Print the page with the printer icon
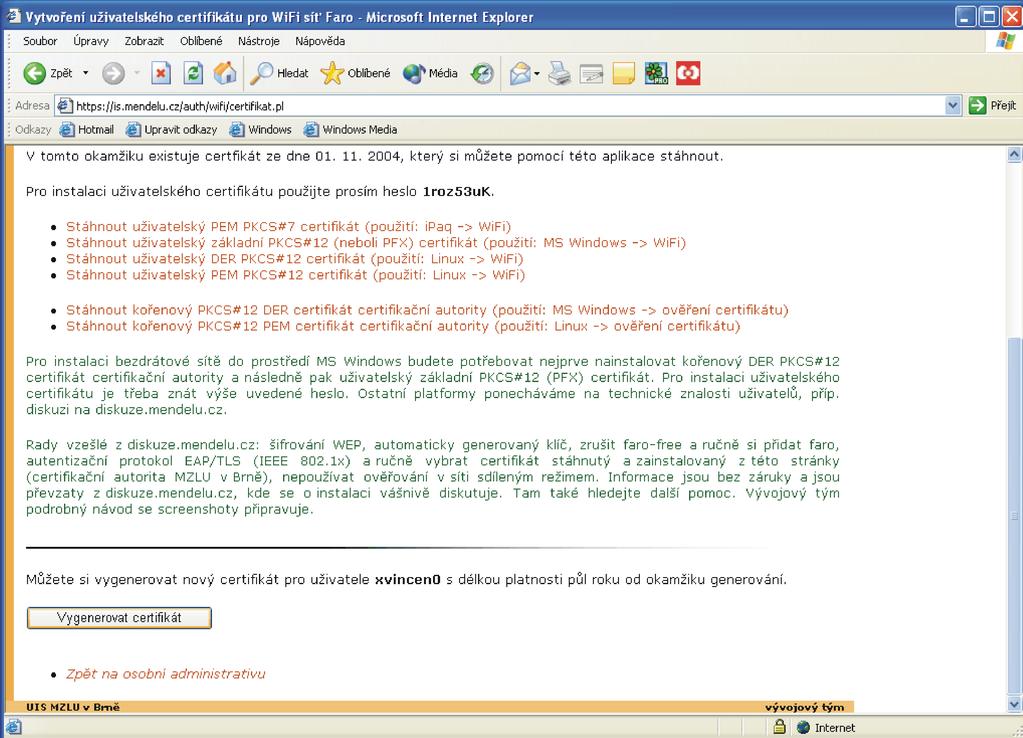 (559, 73)
